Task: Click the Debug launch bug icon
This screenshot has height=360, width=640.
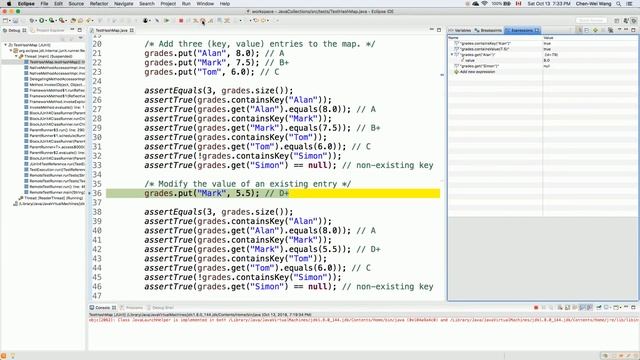Action: [32, 20]
